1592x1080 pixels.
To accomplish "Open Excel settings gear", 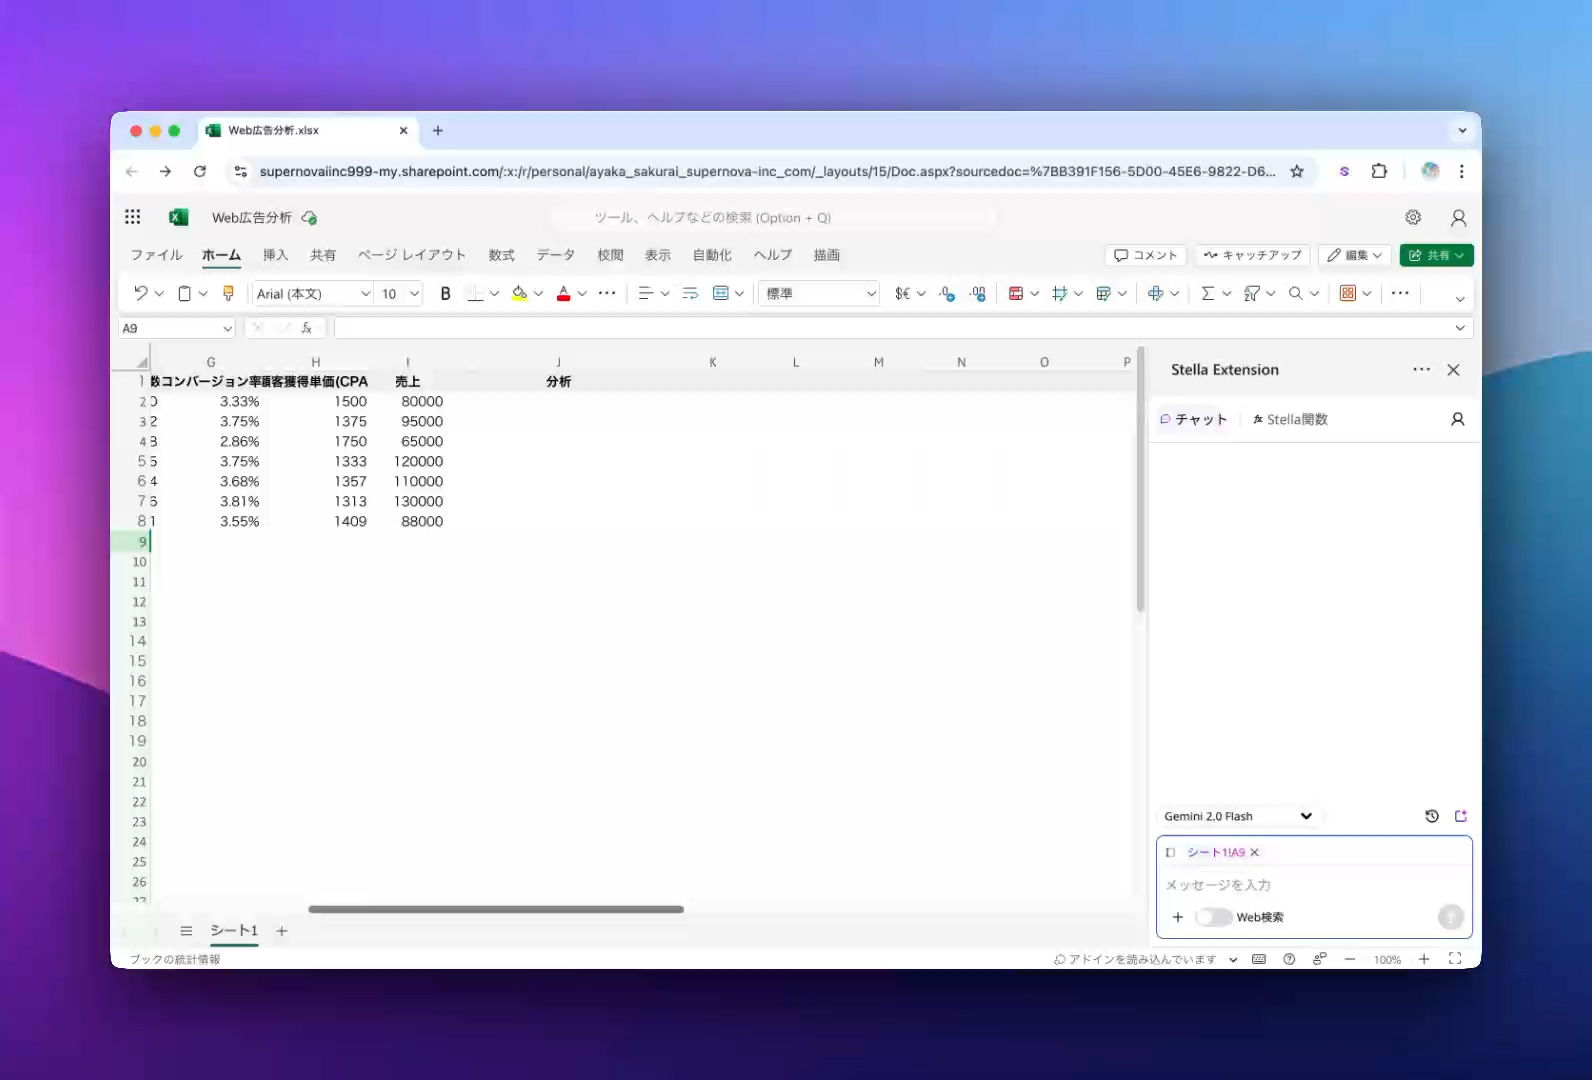I will 1413,217.
